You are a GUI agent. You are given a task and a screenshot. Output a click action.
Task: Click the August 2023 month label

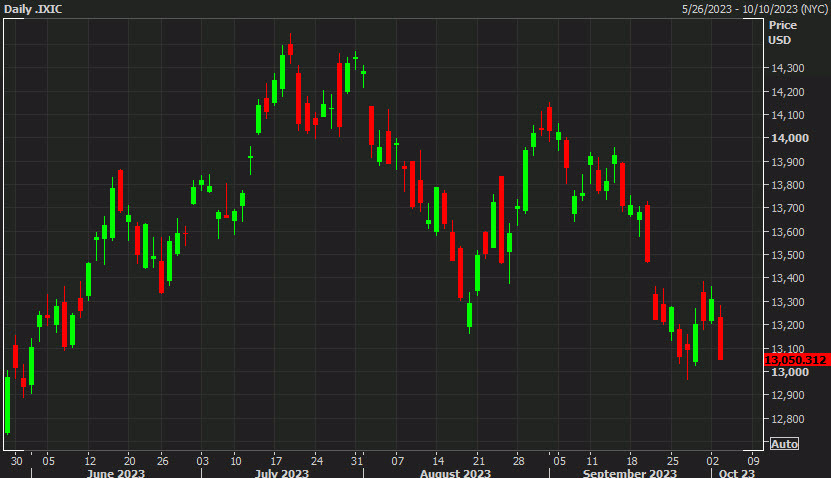click(455, 473)
